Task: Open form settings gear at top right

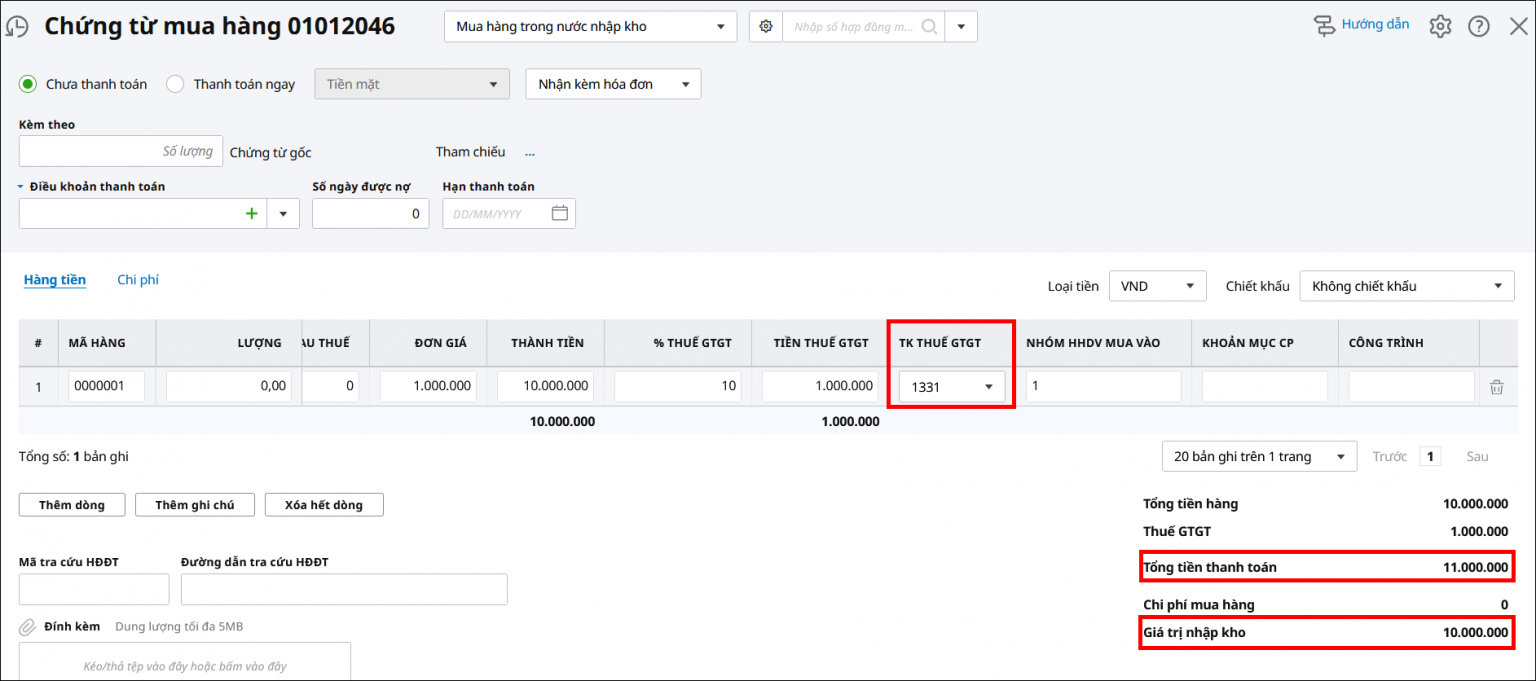Action: click(1439, 27)
